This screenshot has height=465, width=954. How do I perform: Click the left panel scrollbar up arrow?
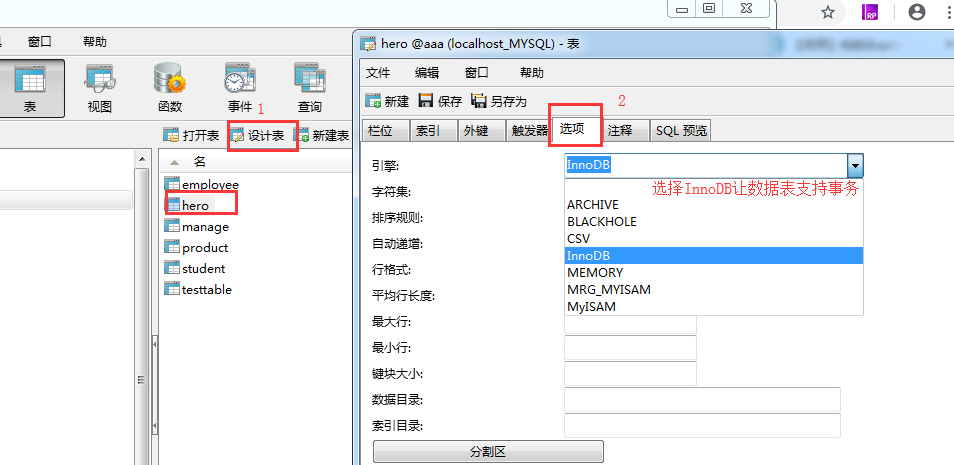(x=142, y=159)
